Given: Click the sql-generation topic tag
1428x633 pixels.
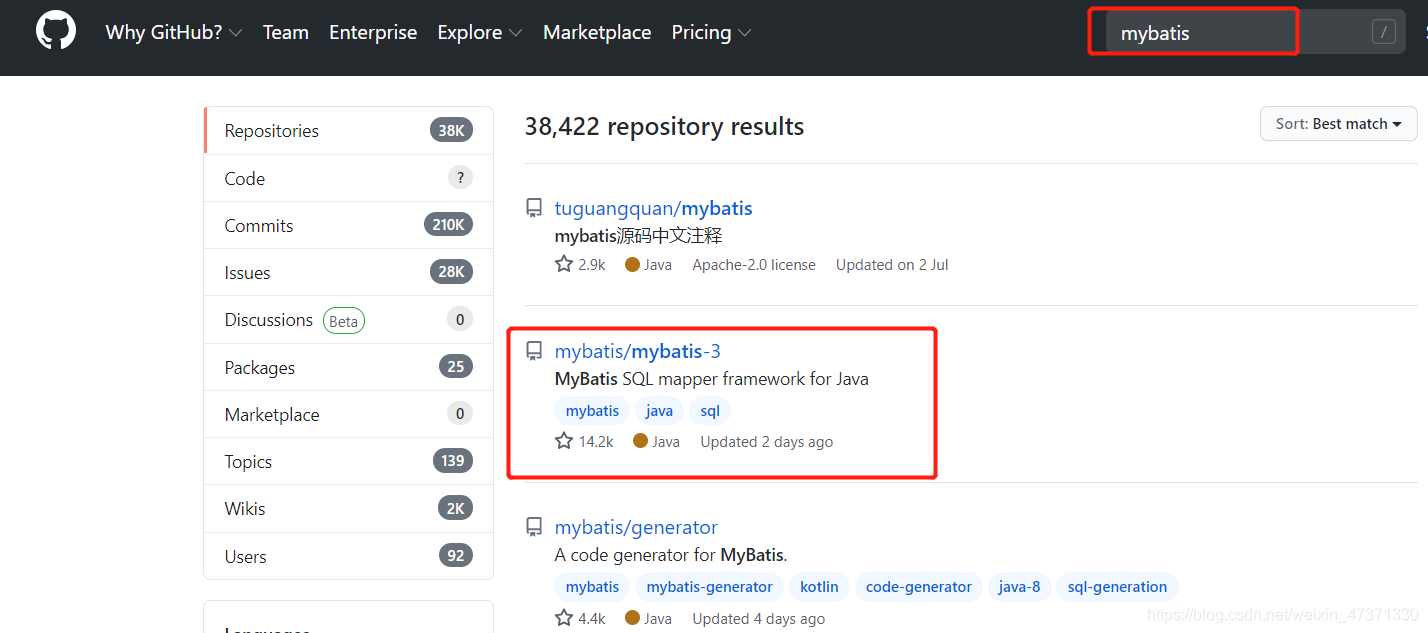Looking at the screenshot, I should [1117, 587].
